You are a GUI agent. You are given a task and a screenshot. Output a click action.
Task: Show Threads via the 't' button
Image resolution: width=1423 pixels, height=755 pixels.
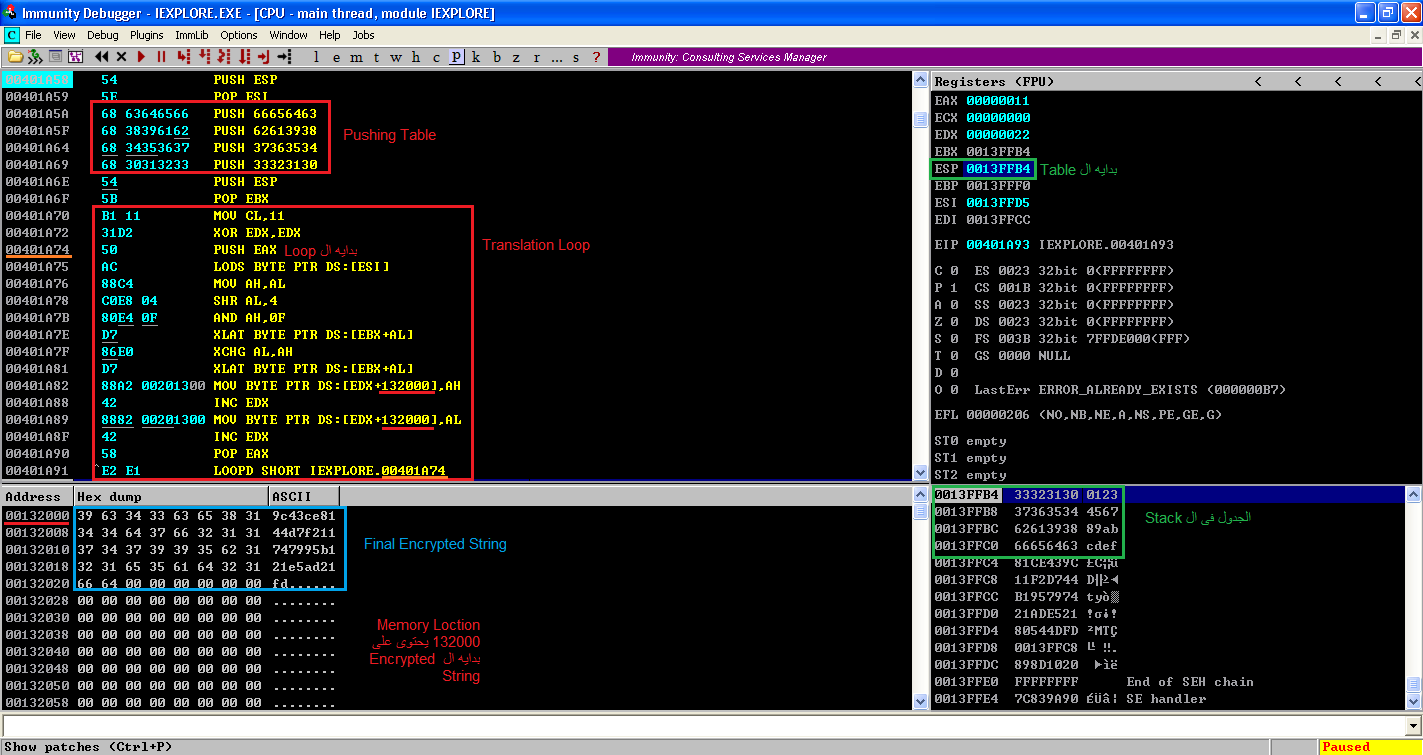pos(376,57)
